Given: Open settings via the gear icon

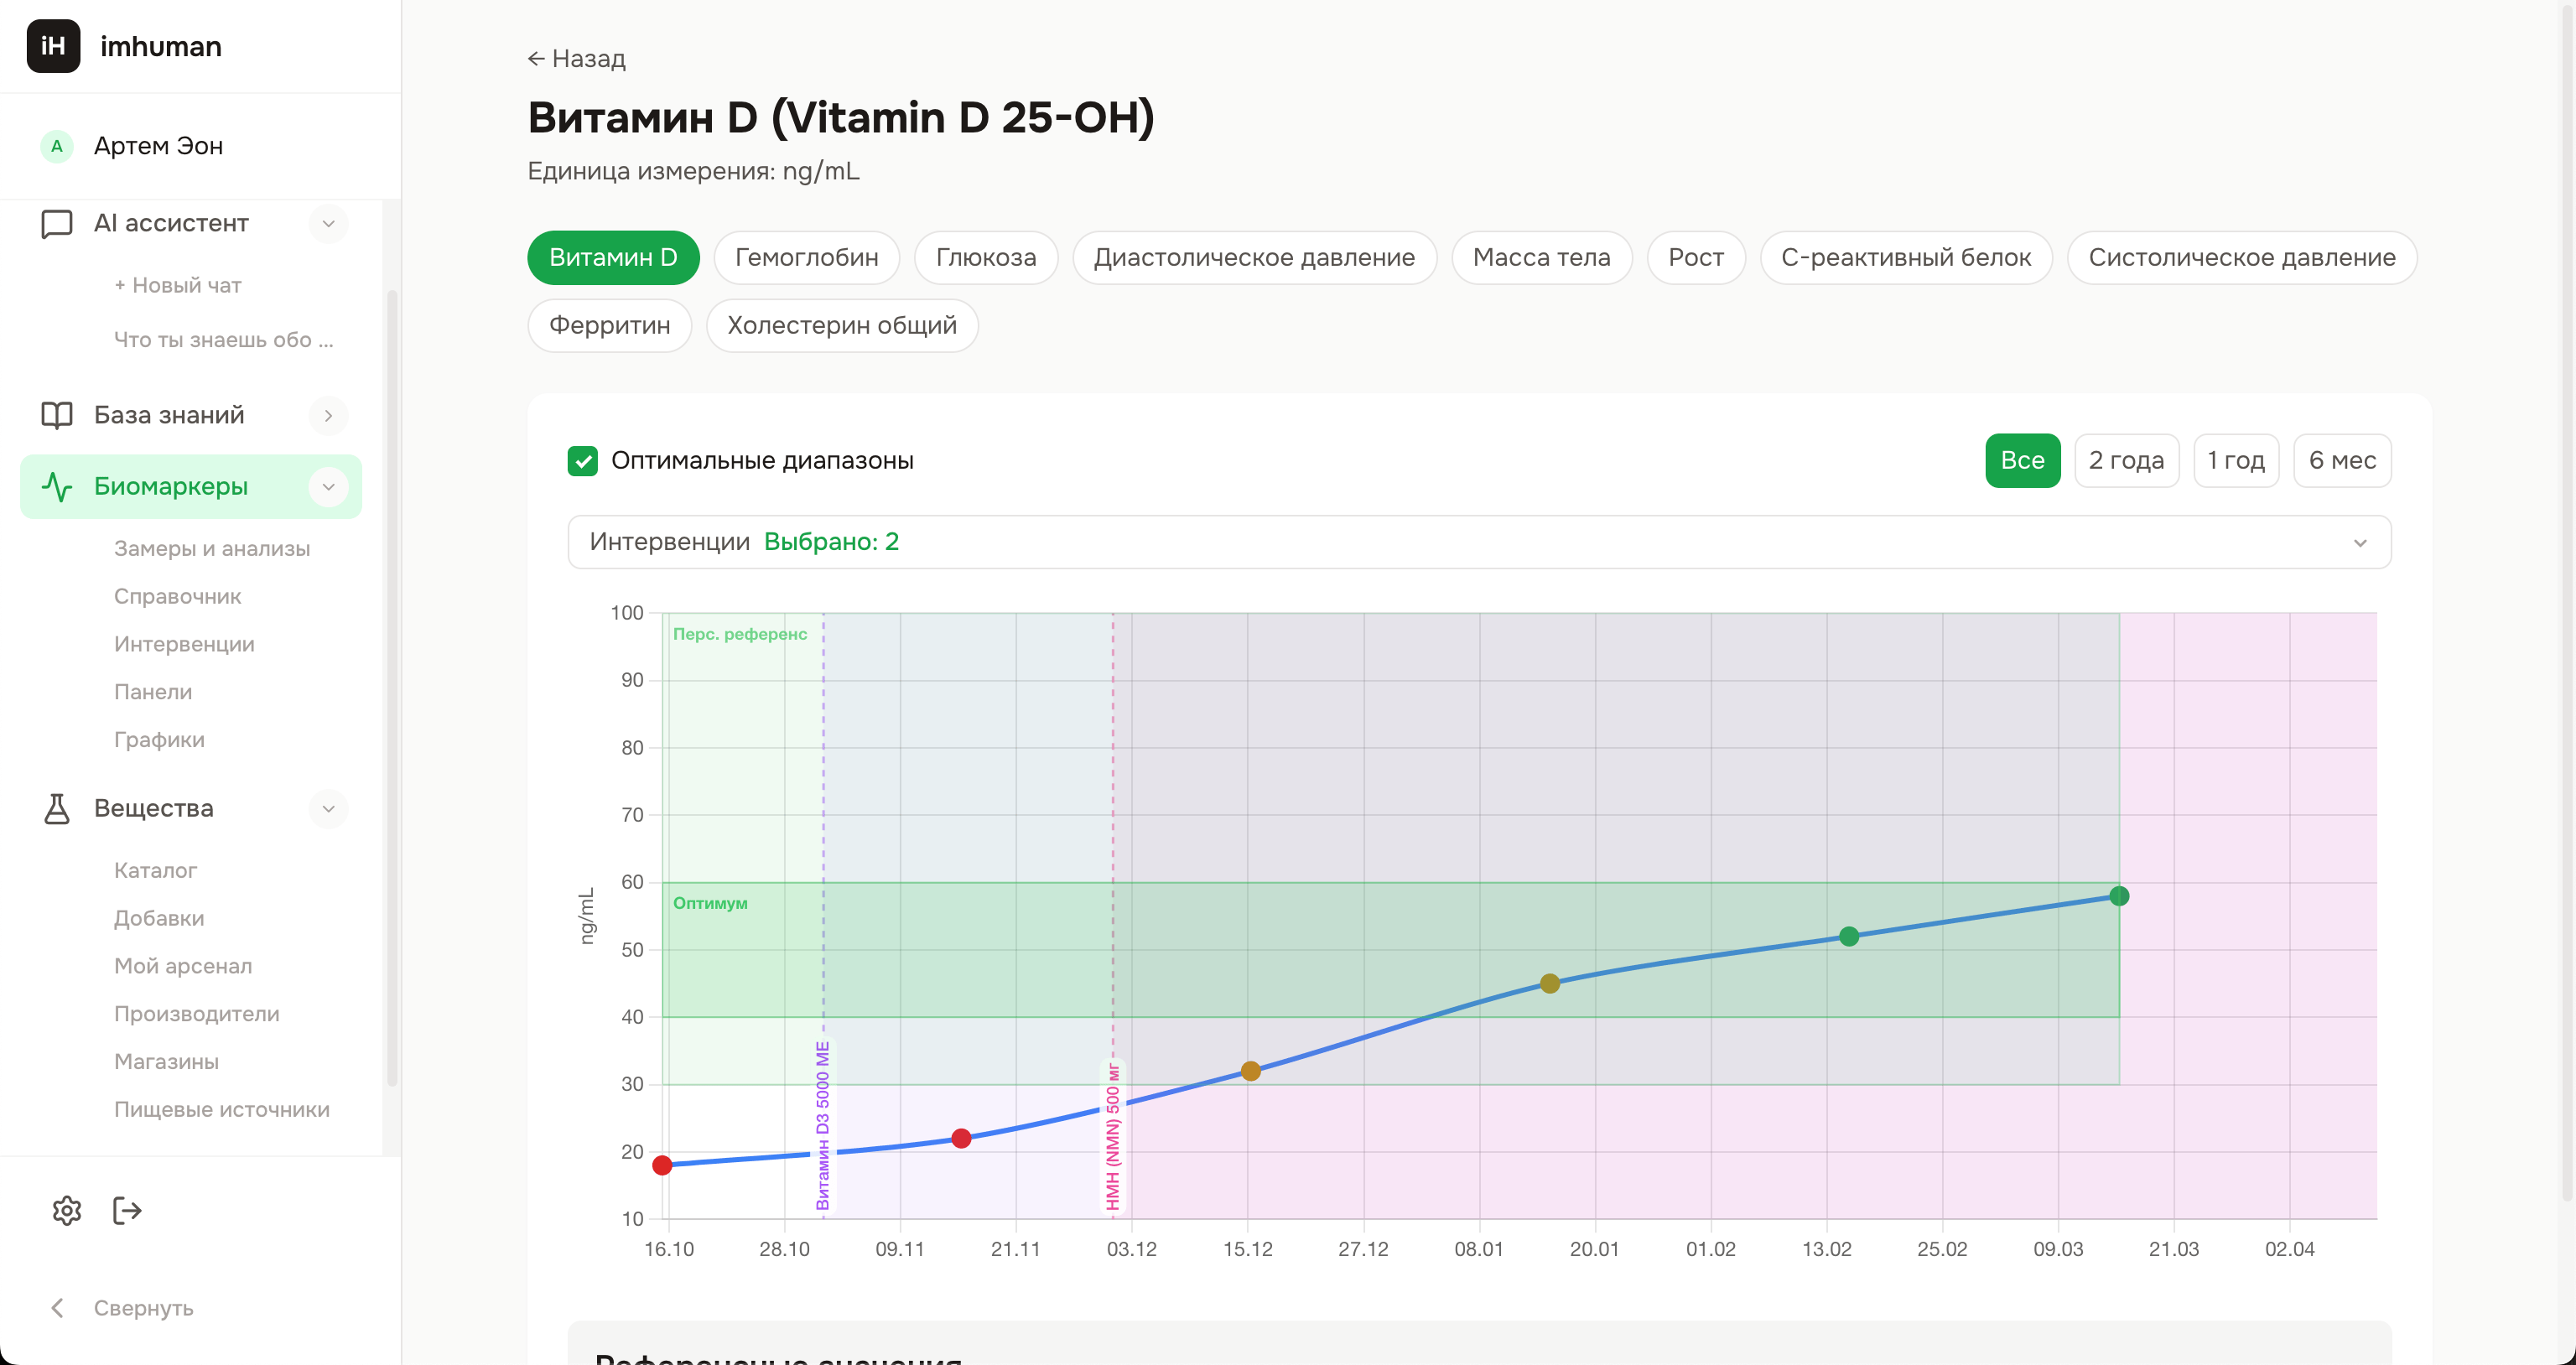Looking at the screenshot, I should click(x=67, y=1210).
